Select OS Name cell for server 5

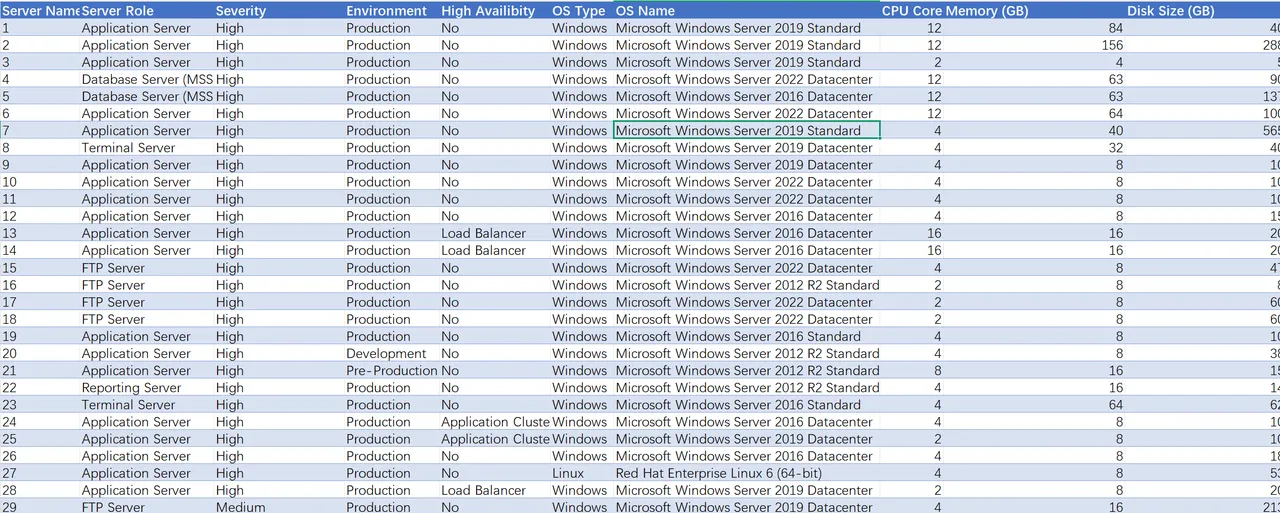746,97
